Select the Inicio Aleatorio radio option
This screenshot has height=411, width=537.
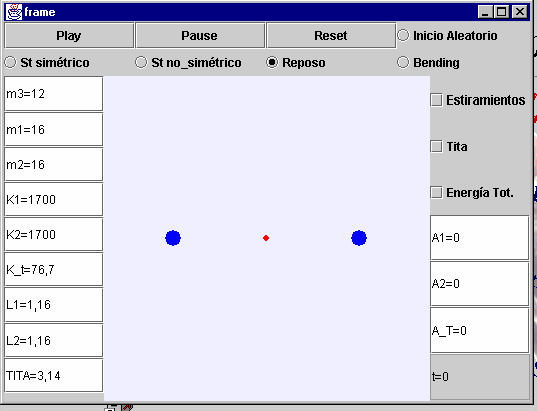(x=403, y=35)
